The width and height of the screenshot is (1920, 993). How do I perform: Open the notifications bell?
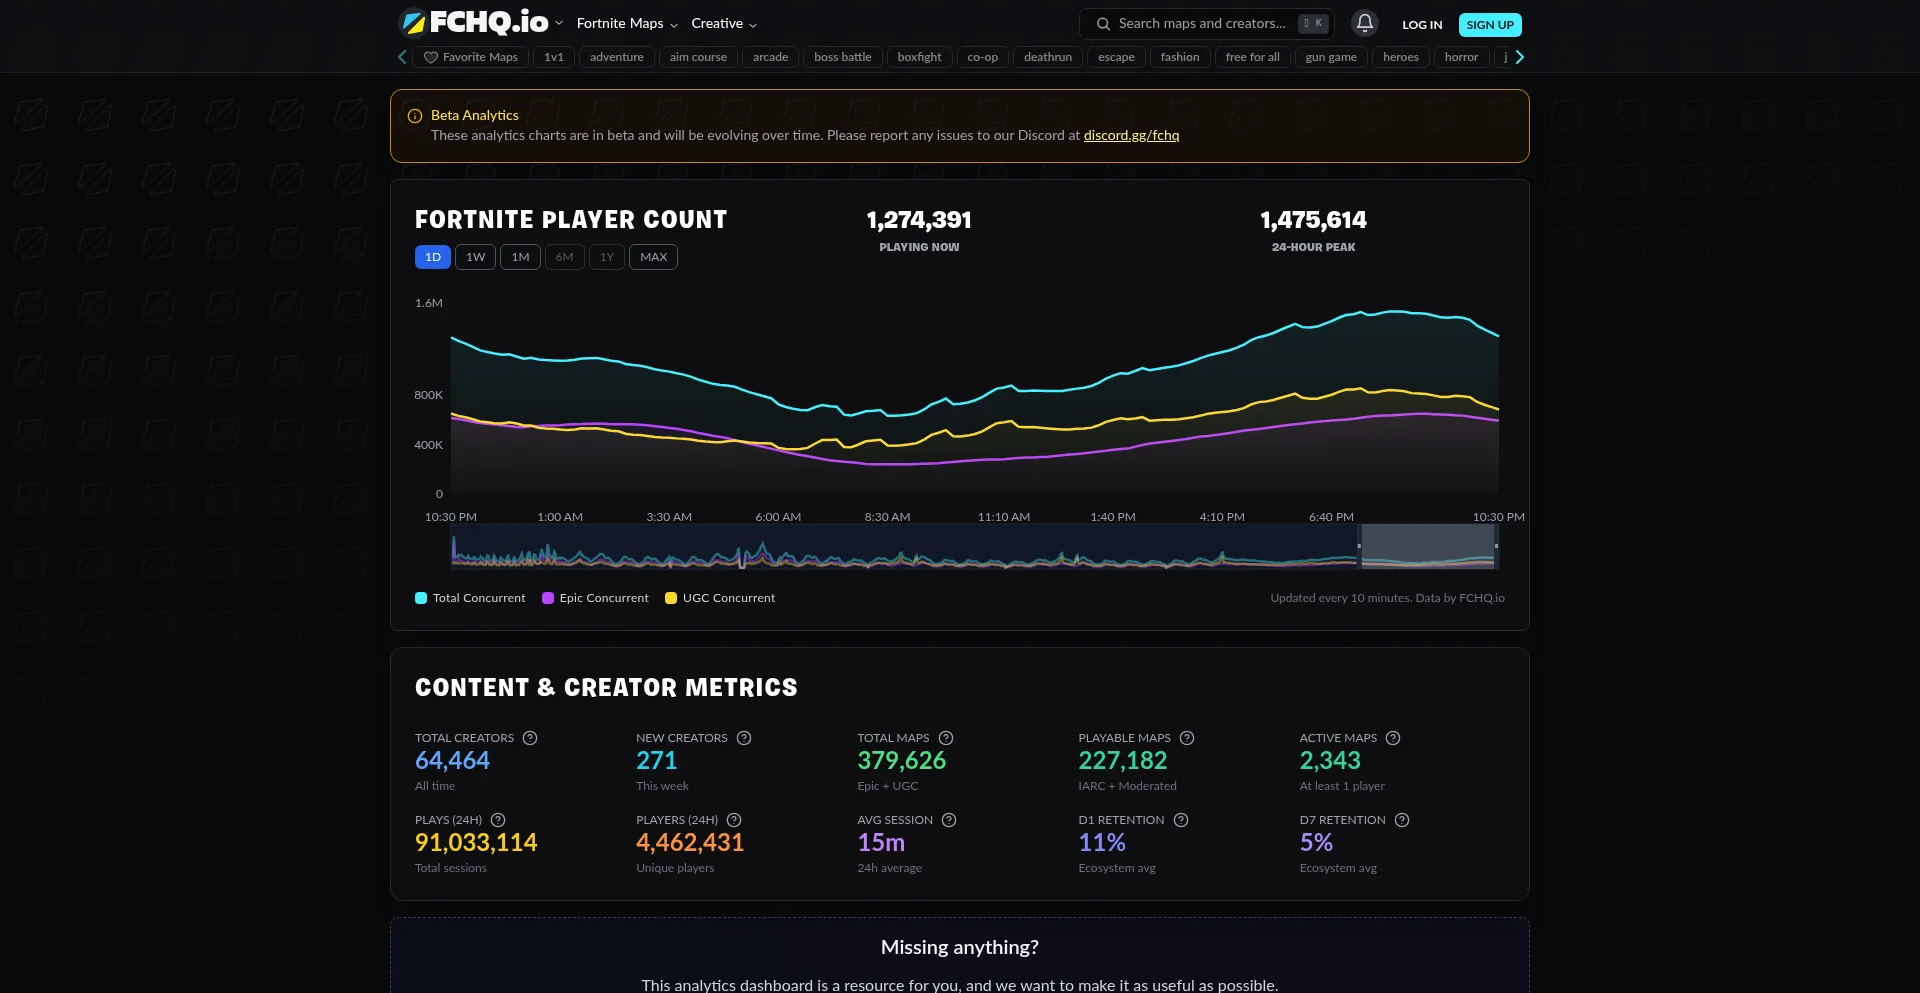pyautogui.click(x=1364, y=23)
